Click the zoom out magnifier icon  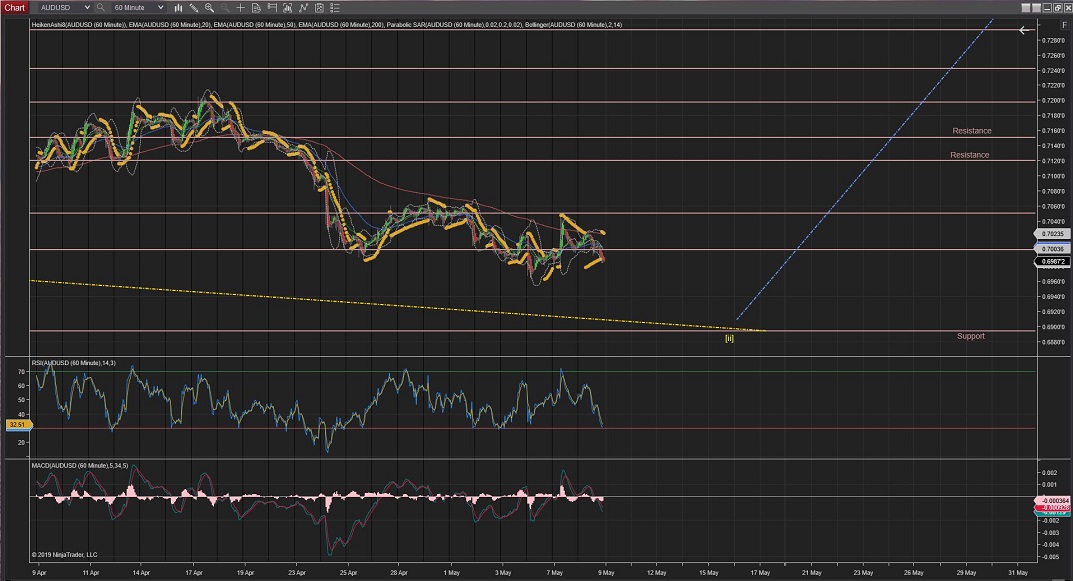225,7
